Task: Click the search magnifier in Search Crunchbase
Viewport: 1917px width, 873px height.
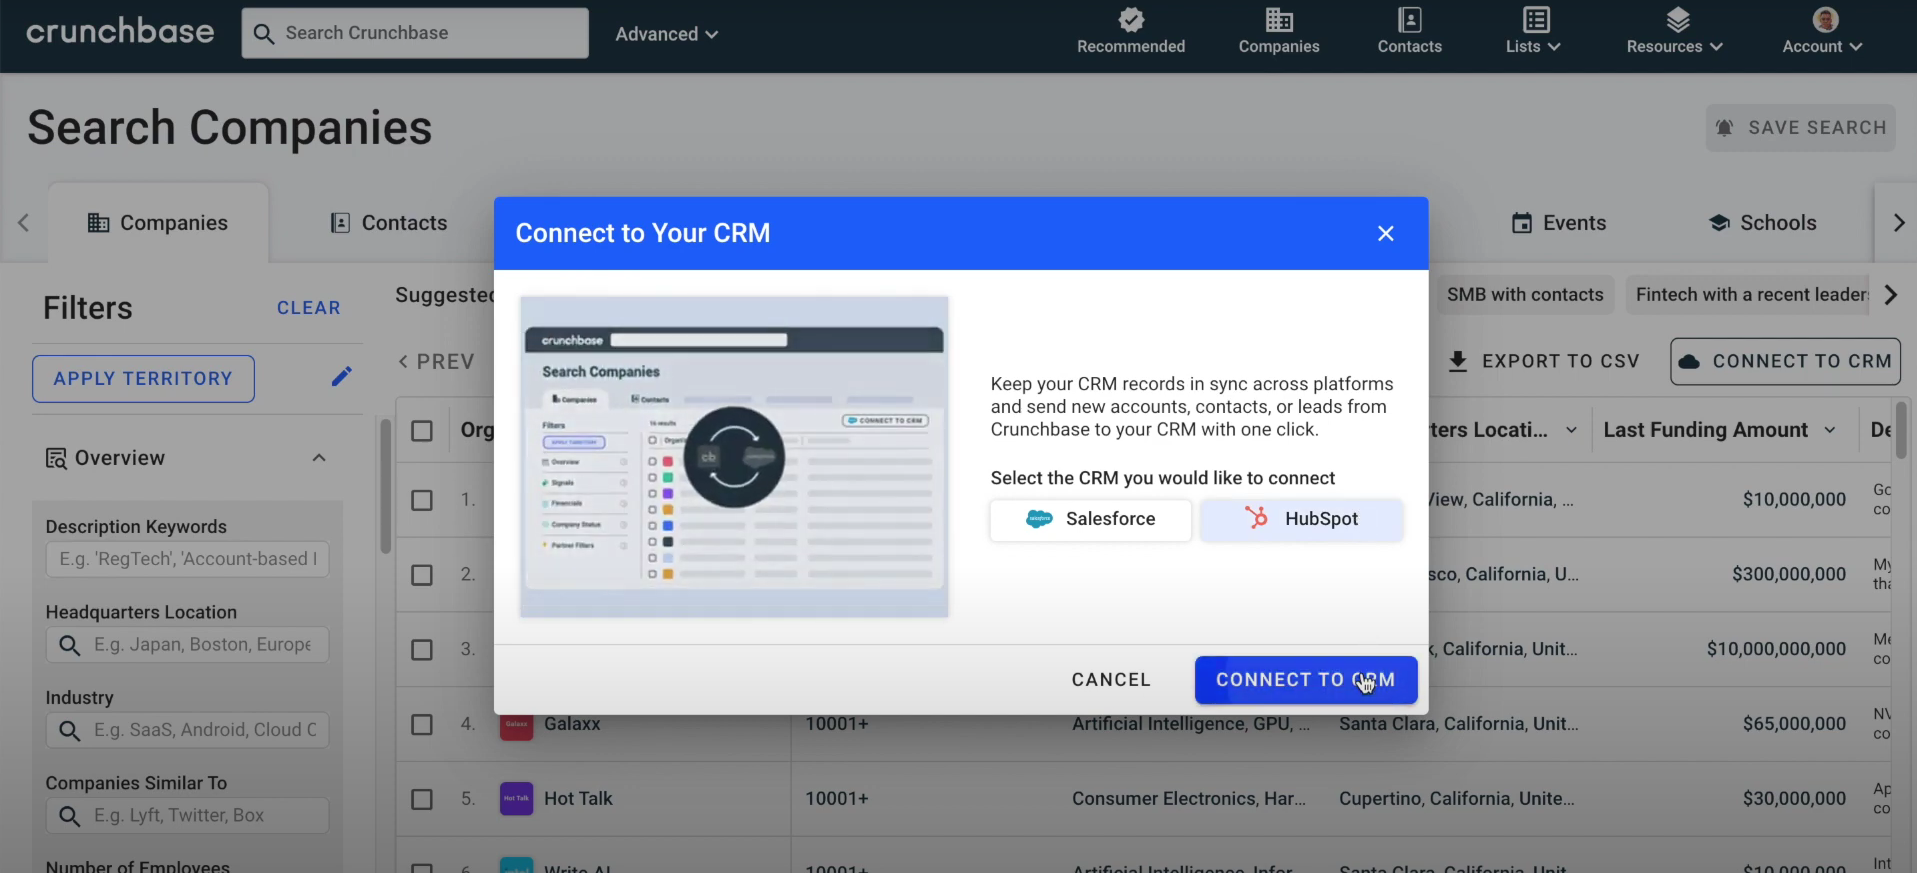Action: tap(264, 34)
